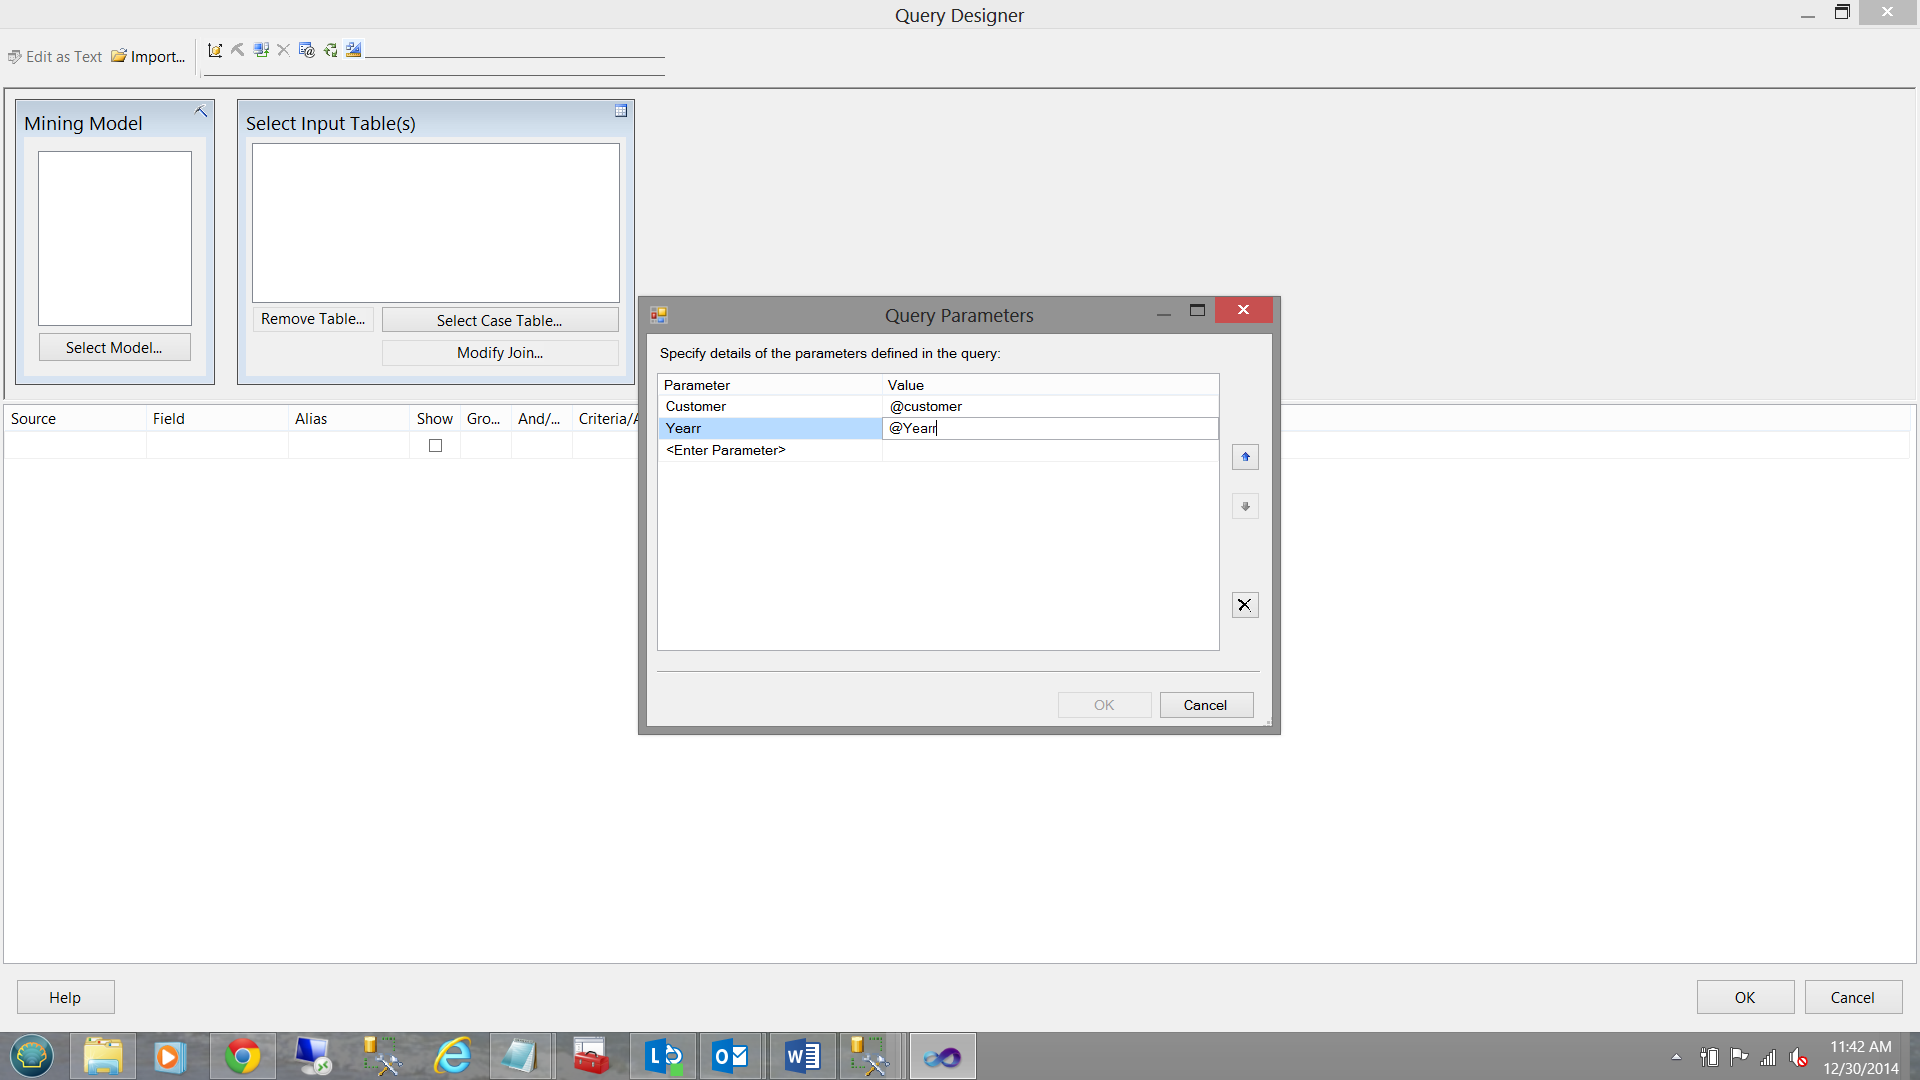The height and width of the screenshot is (1080, 1920).
Task: Open Google Chrome from the taskbar
Action: pyautogui.click(x=242, y=1056)
